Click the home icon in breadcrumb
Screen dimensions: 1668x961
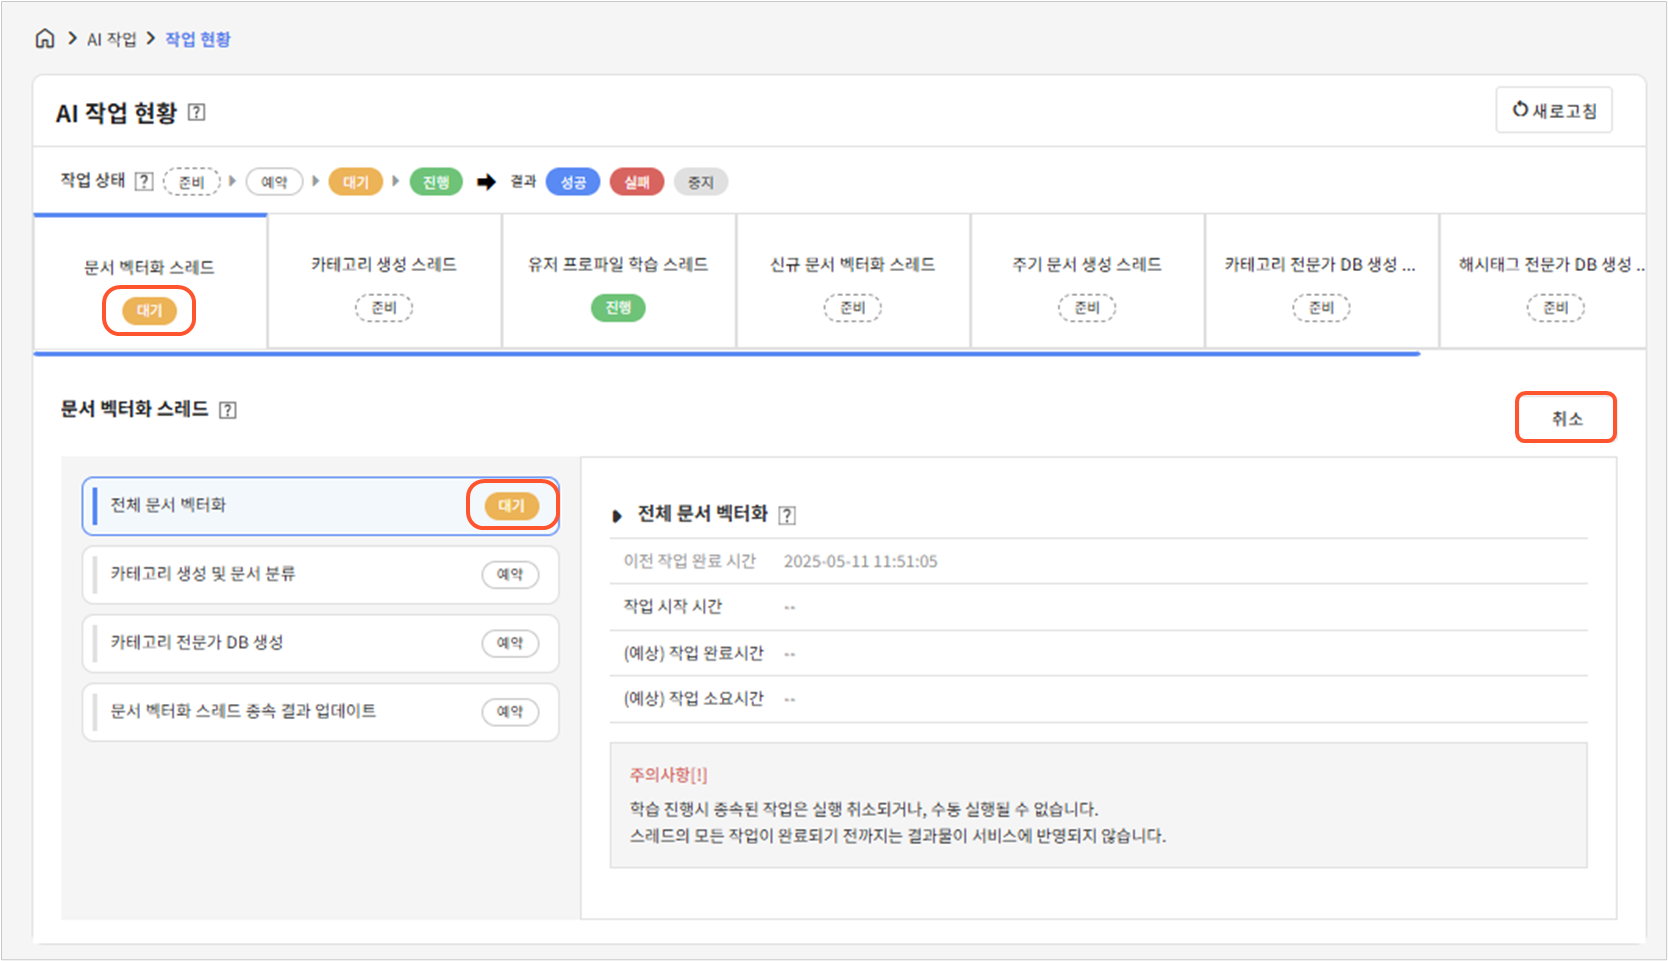(45, 39)
